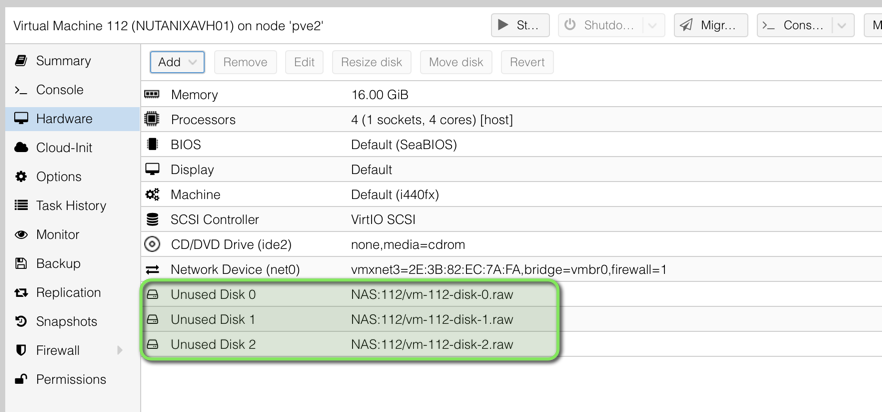The width and height of the screenshot is (882, 412).
Task: Select the none,media=cdrom value
Action: [x=408, y=245]
